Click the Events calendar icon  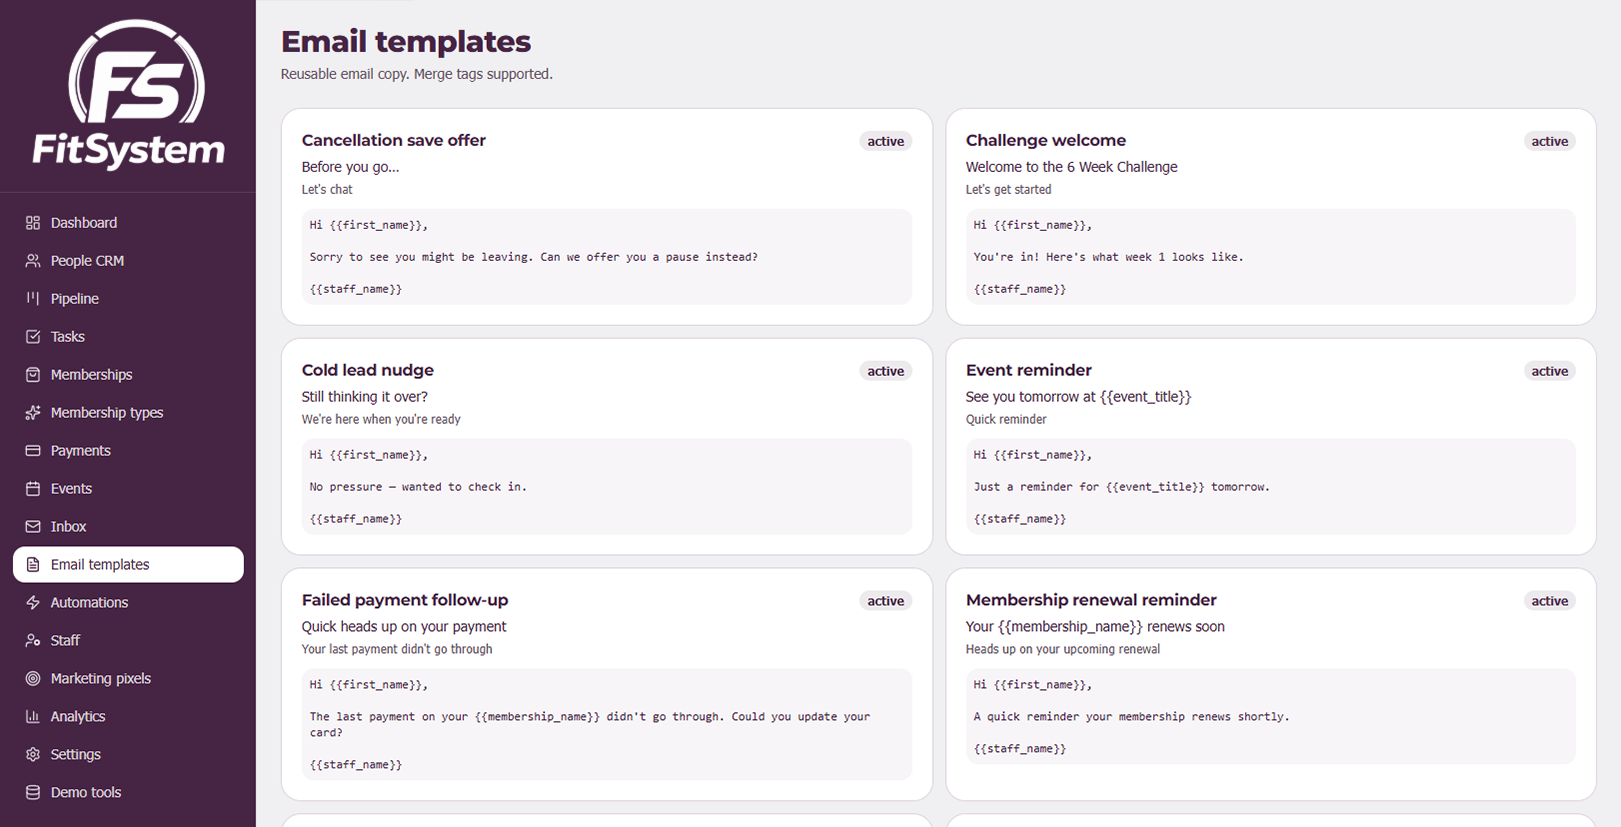tap(33, 489)
